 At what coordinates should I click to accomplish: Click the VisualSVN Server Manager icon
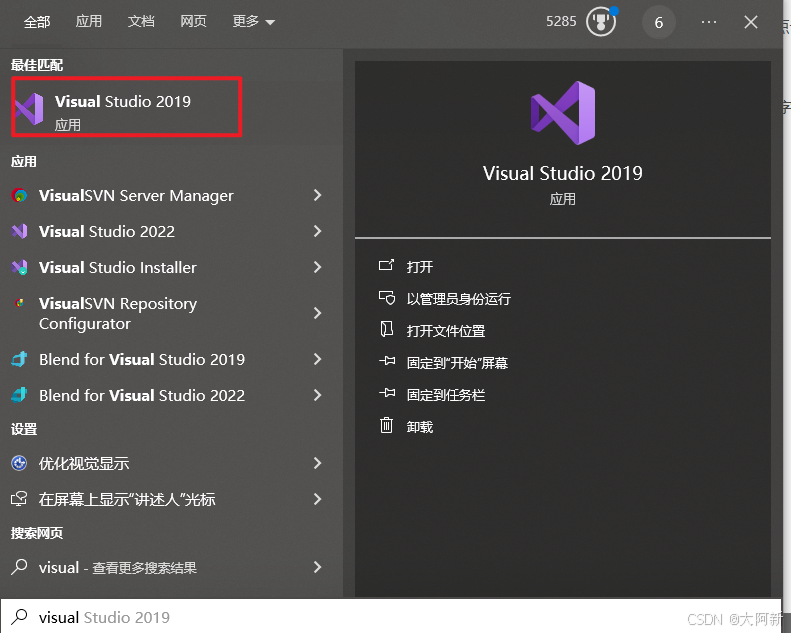pos(19,195)
